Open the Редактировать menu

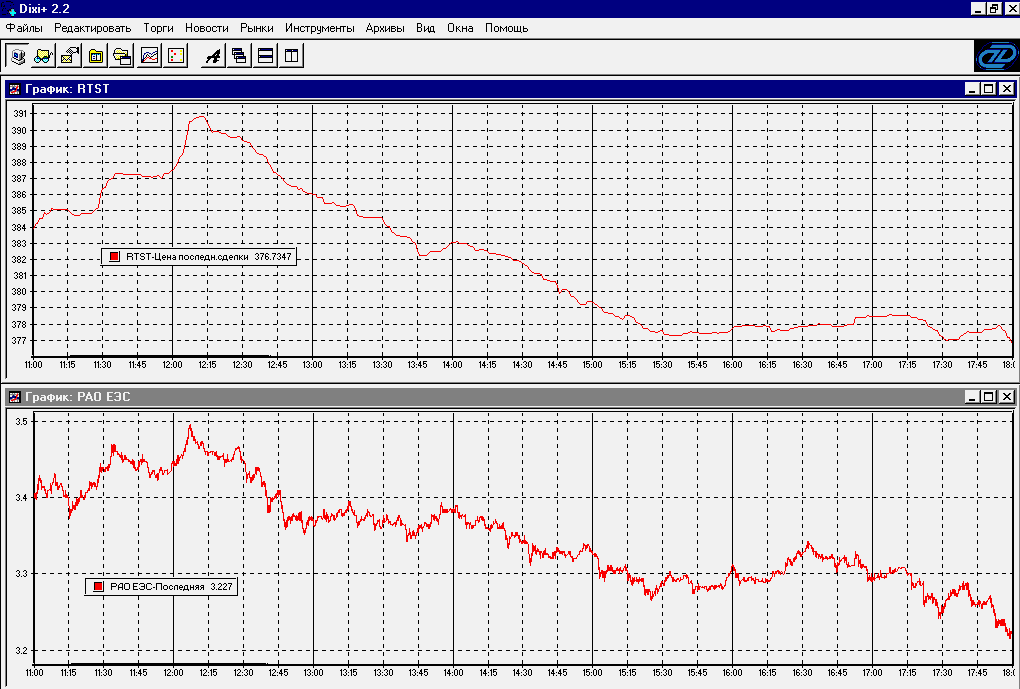point(92,28)
